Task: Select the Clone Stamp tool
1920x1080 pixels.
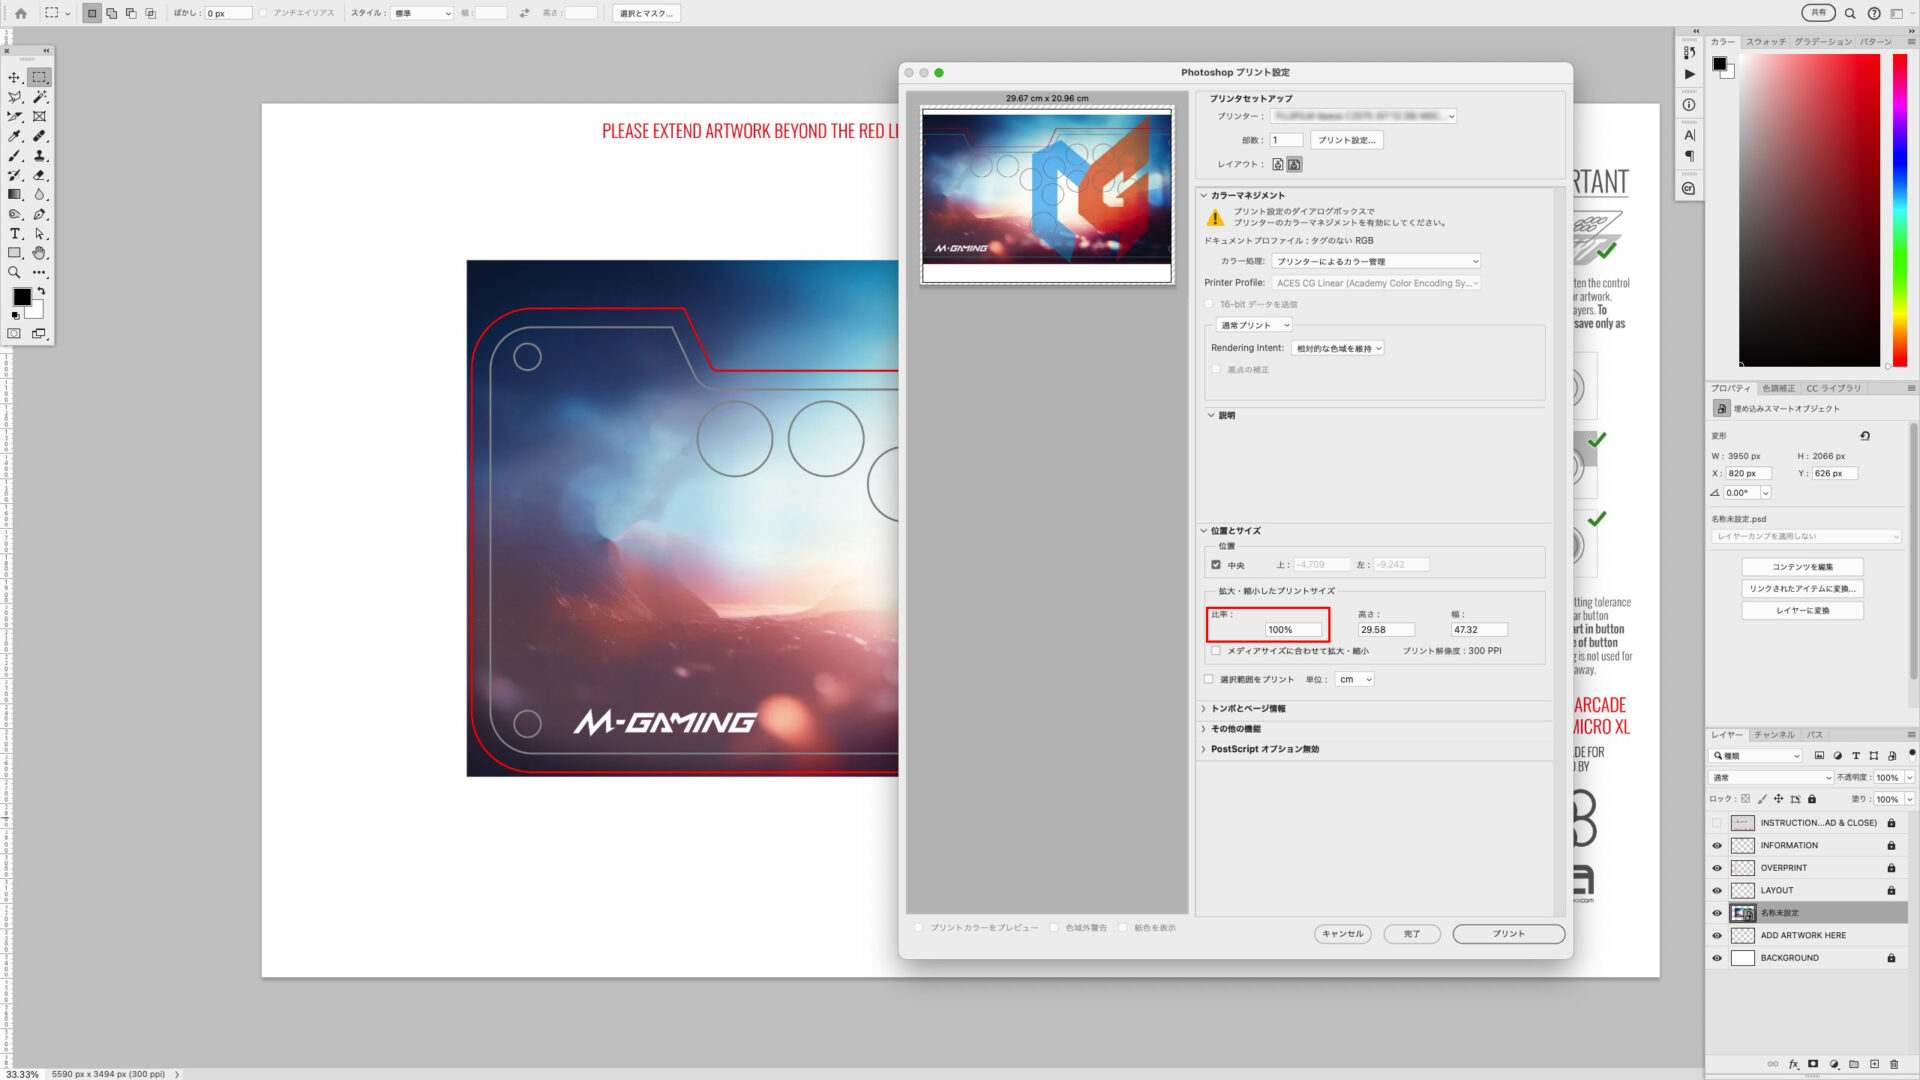Action: [40, 156]
